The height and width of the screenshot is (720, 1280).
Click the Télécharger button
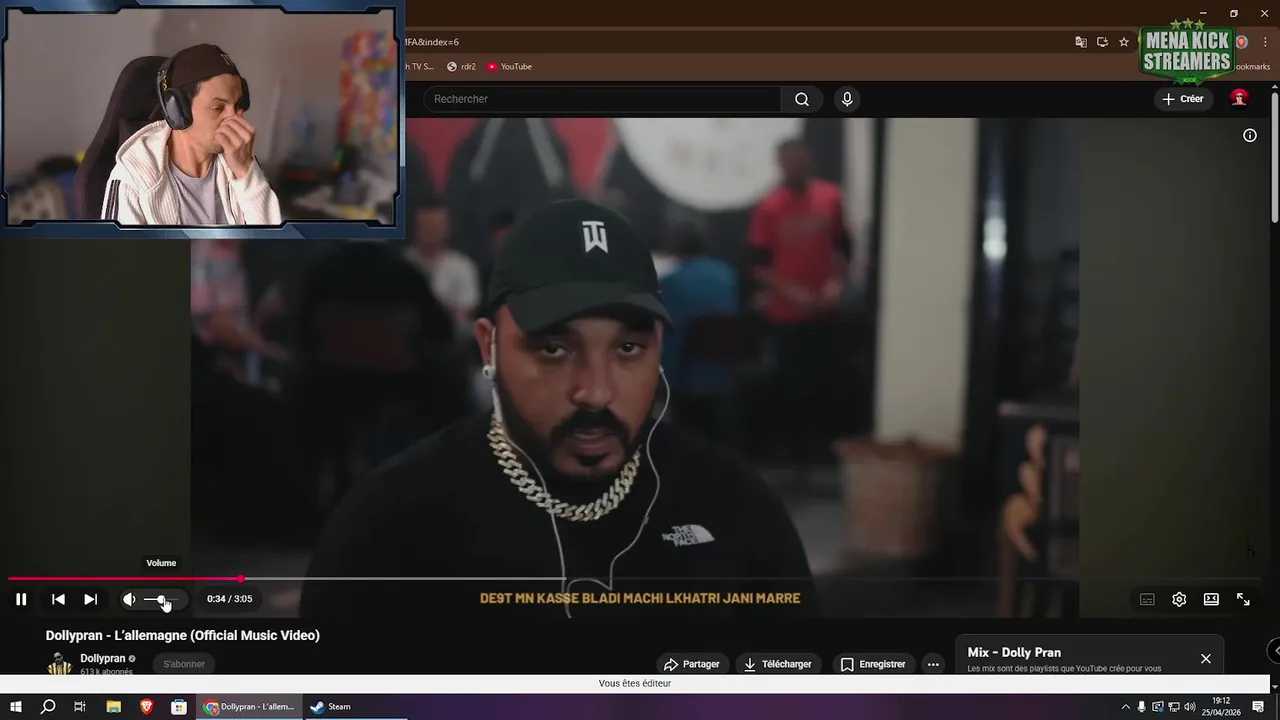(x=777, y=664)
